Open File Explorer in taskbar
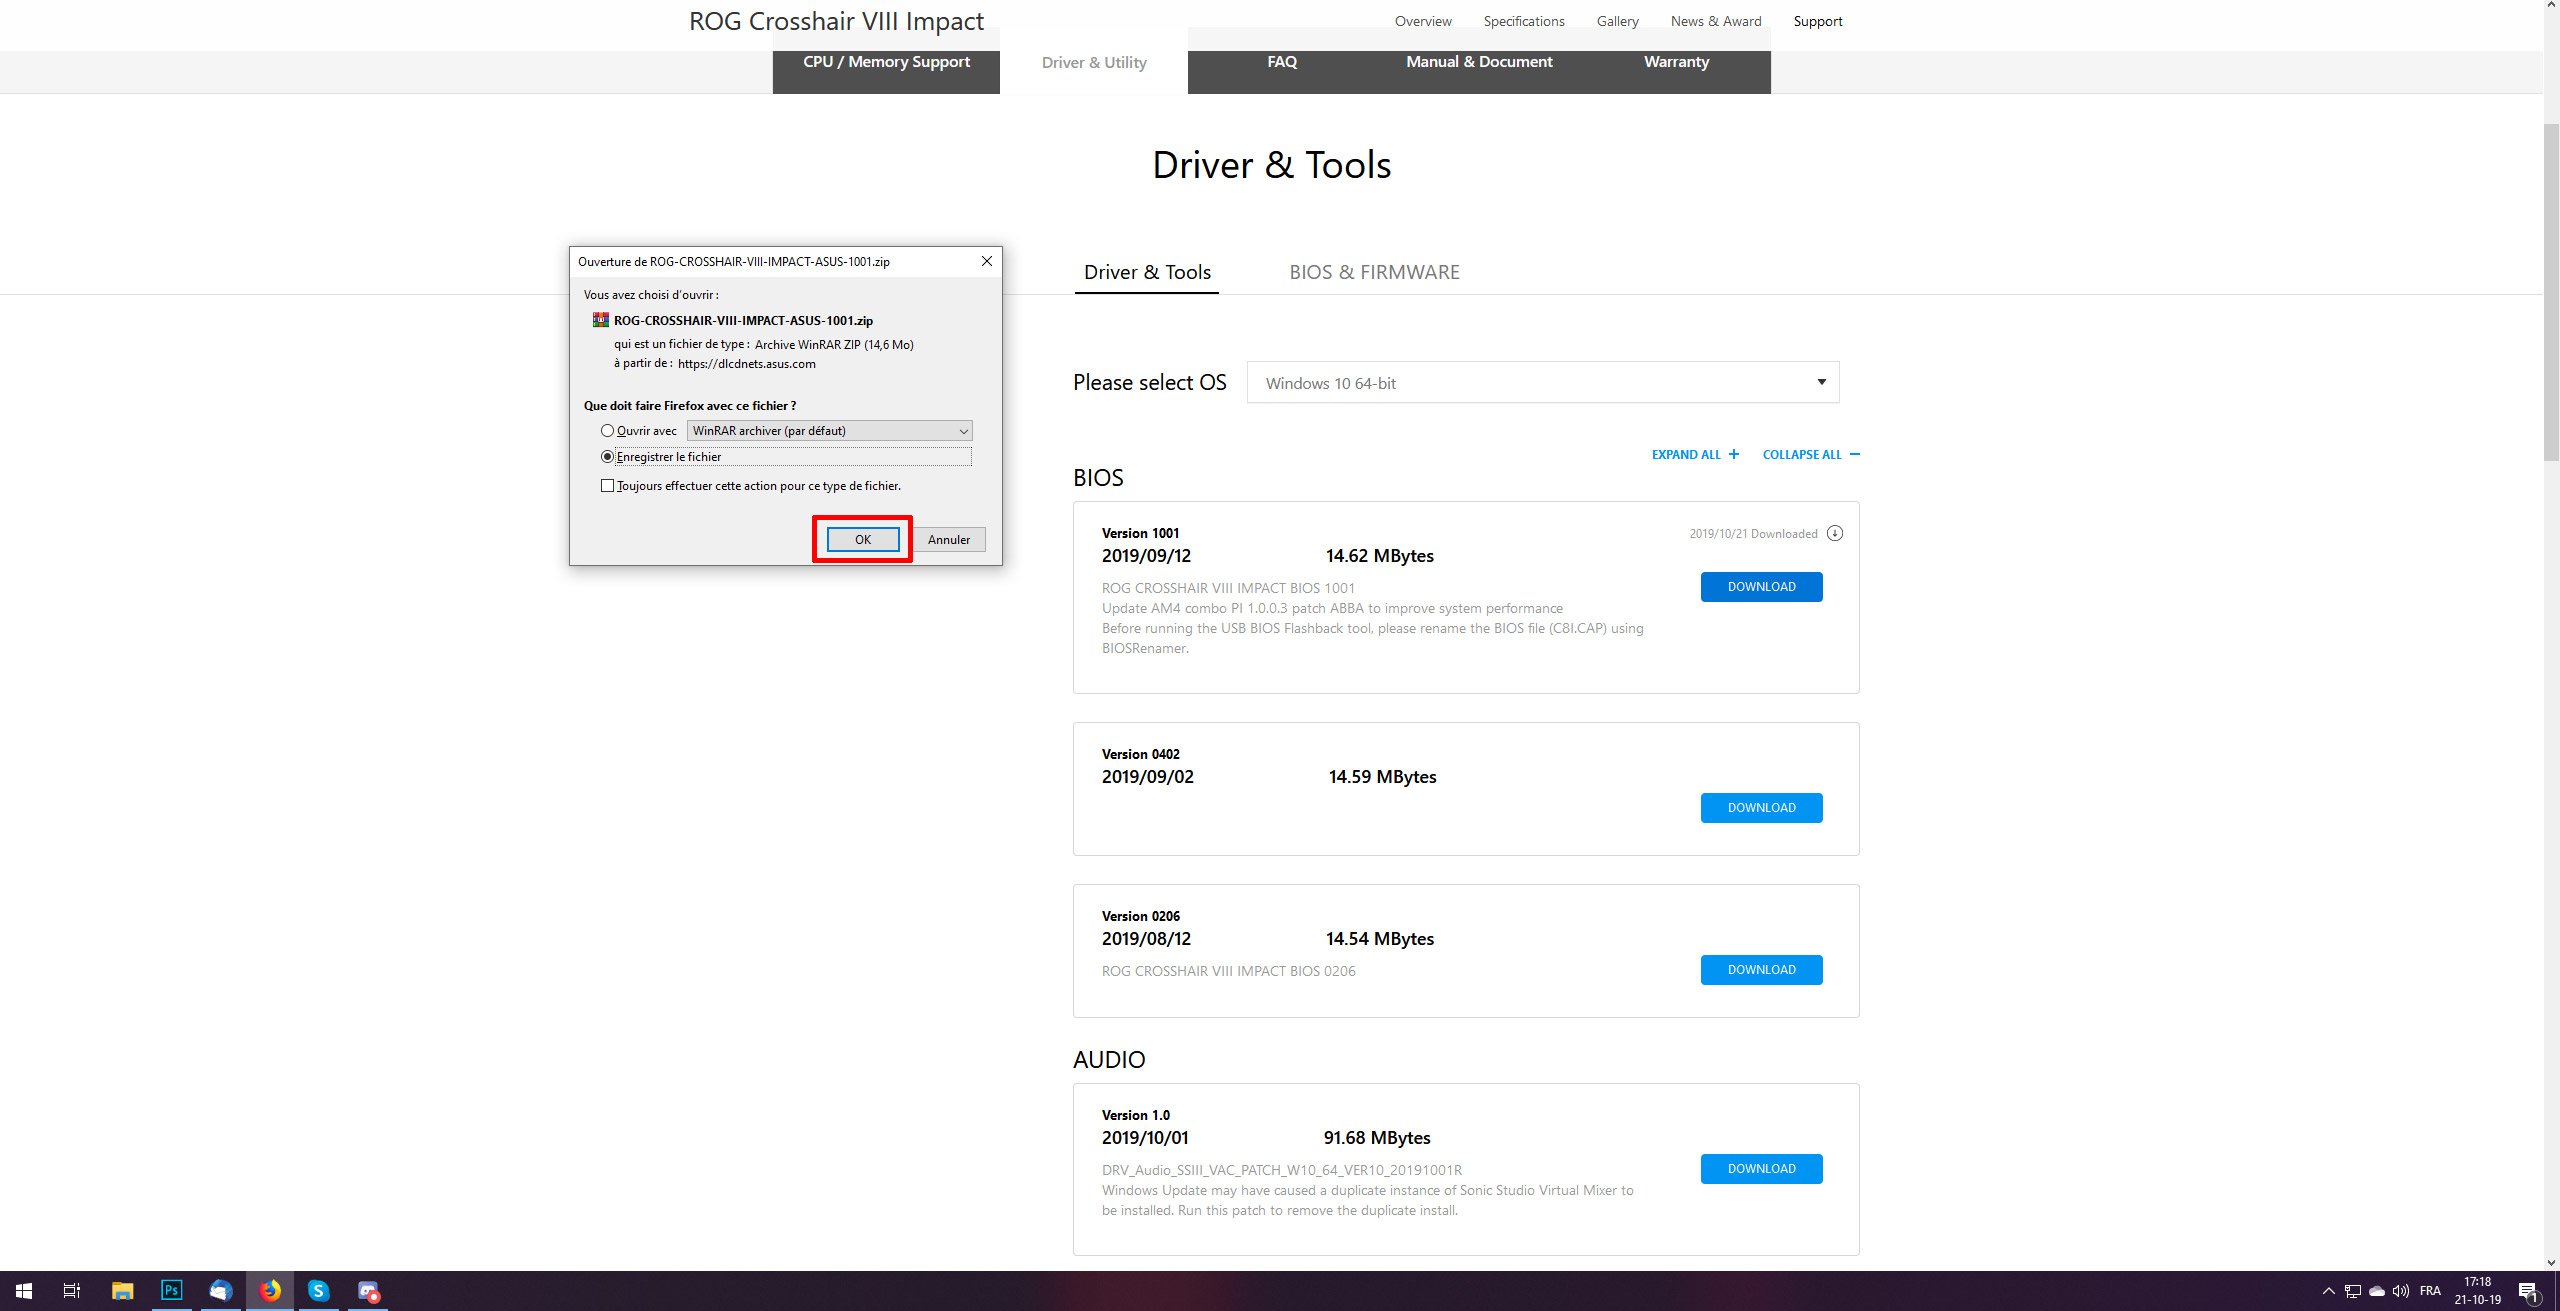The width and height of the screenshot is (2560, 1311). [122, 1290]
